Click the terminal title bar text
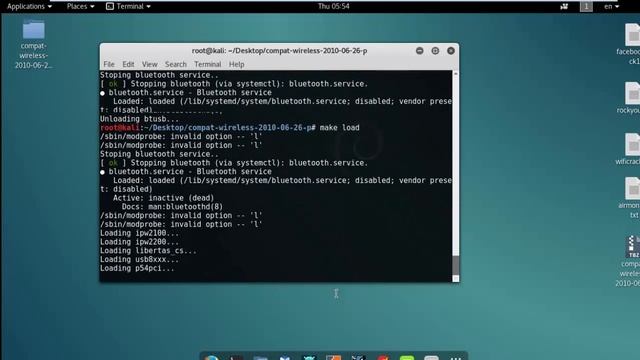The height and width of the screenshot is (360, 640). (280, 51)
